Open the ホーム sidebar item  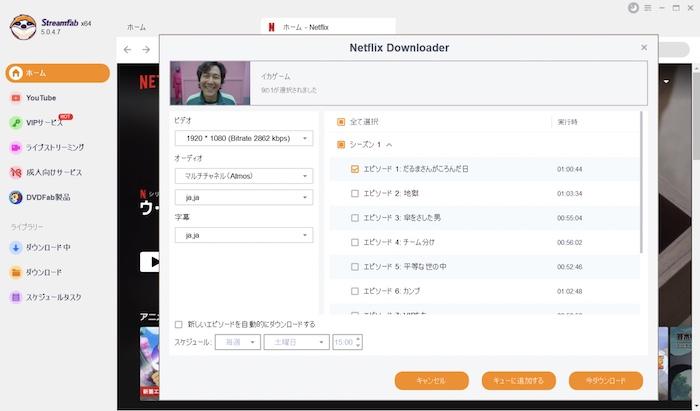click(x=58, y=73)
